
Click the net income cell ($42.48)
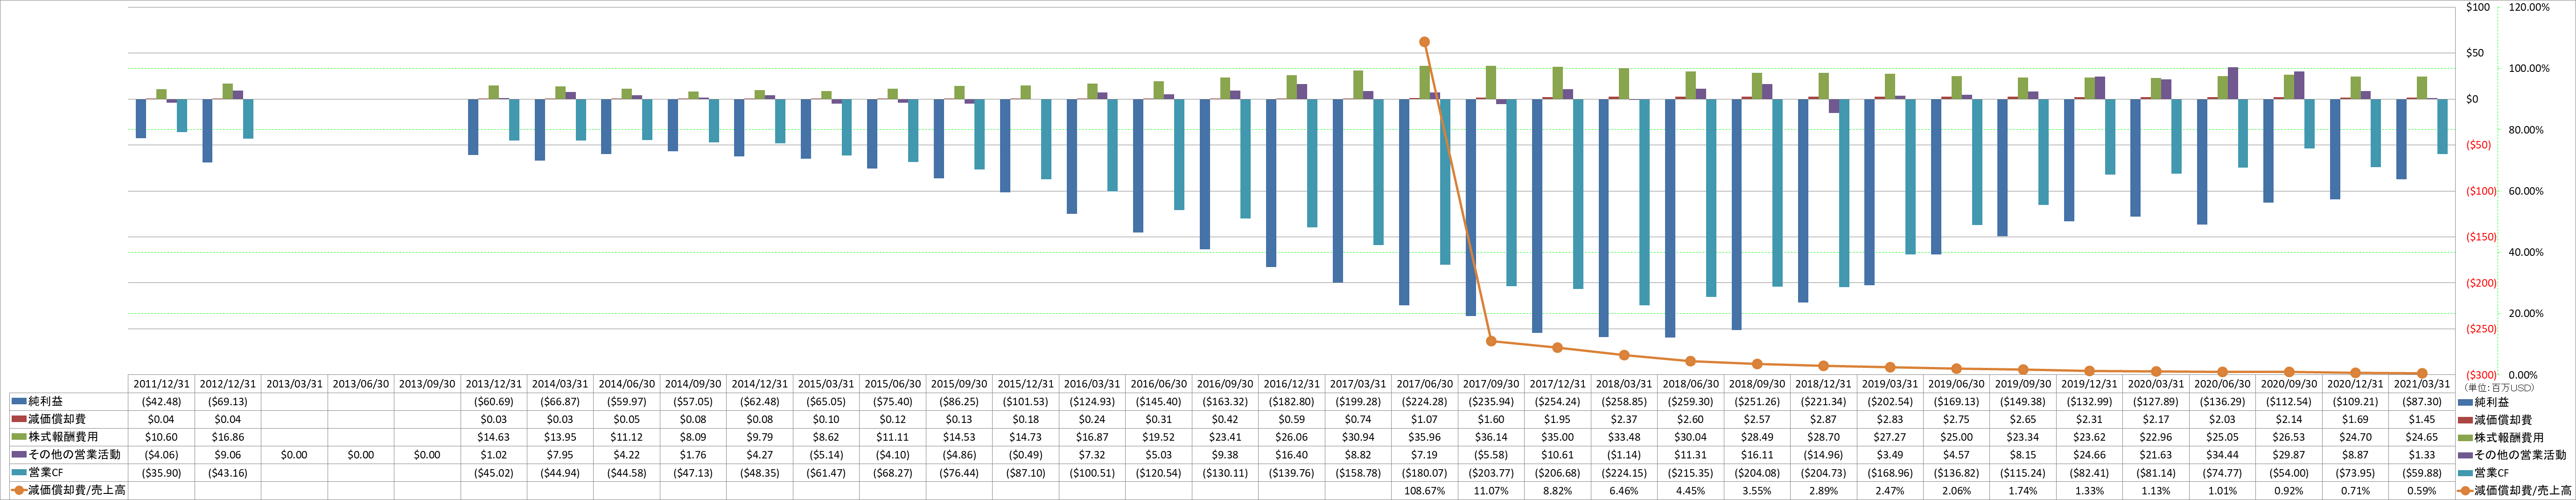pyautogui.click(x=162, y=402)
